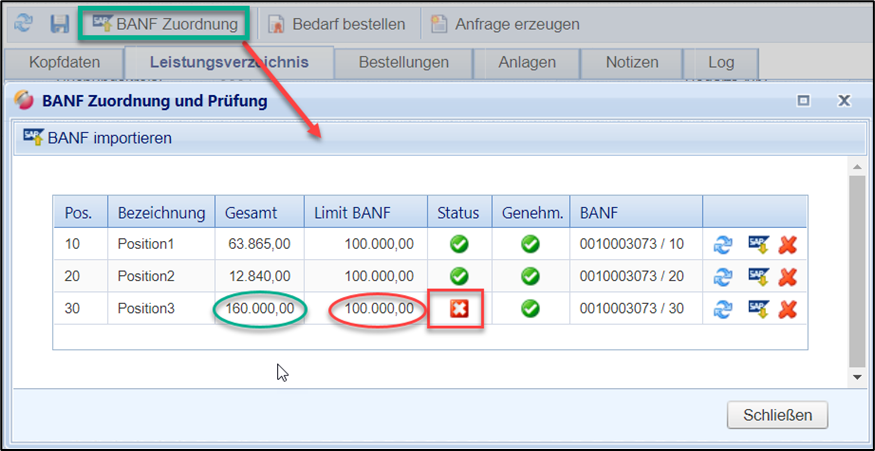Click the refresh icon in the top toolbar
875x451 pixels.
pyautogui.click(x=22, y=23)
